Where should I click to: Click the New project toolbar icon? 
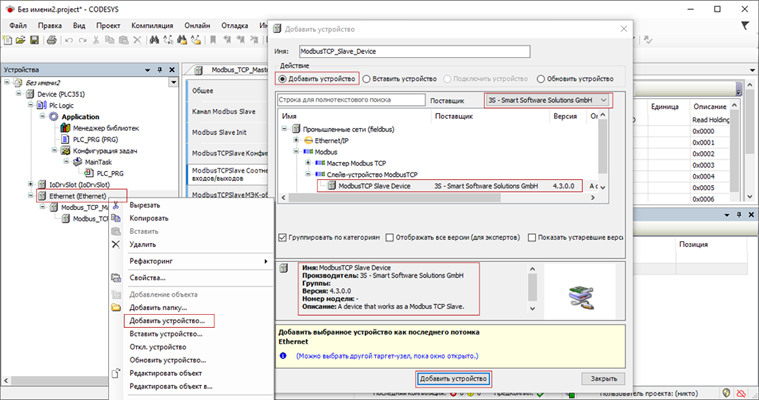click(x=7, y=40)
